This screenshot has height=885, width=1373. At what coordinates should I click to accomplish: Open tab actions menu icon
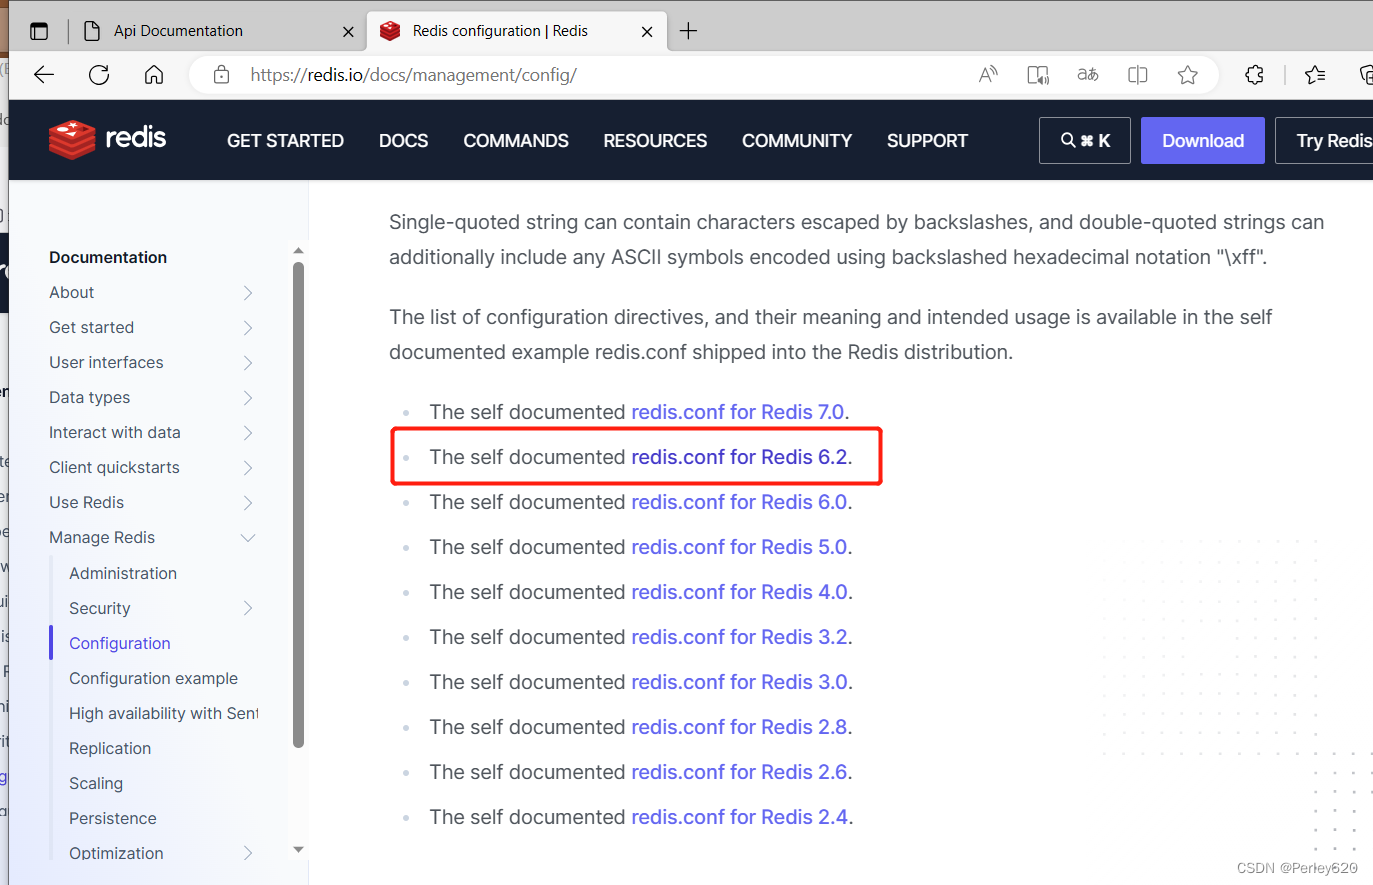pyautogui.click(x=39, y=31)
